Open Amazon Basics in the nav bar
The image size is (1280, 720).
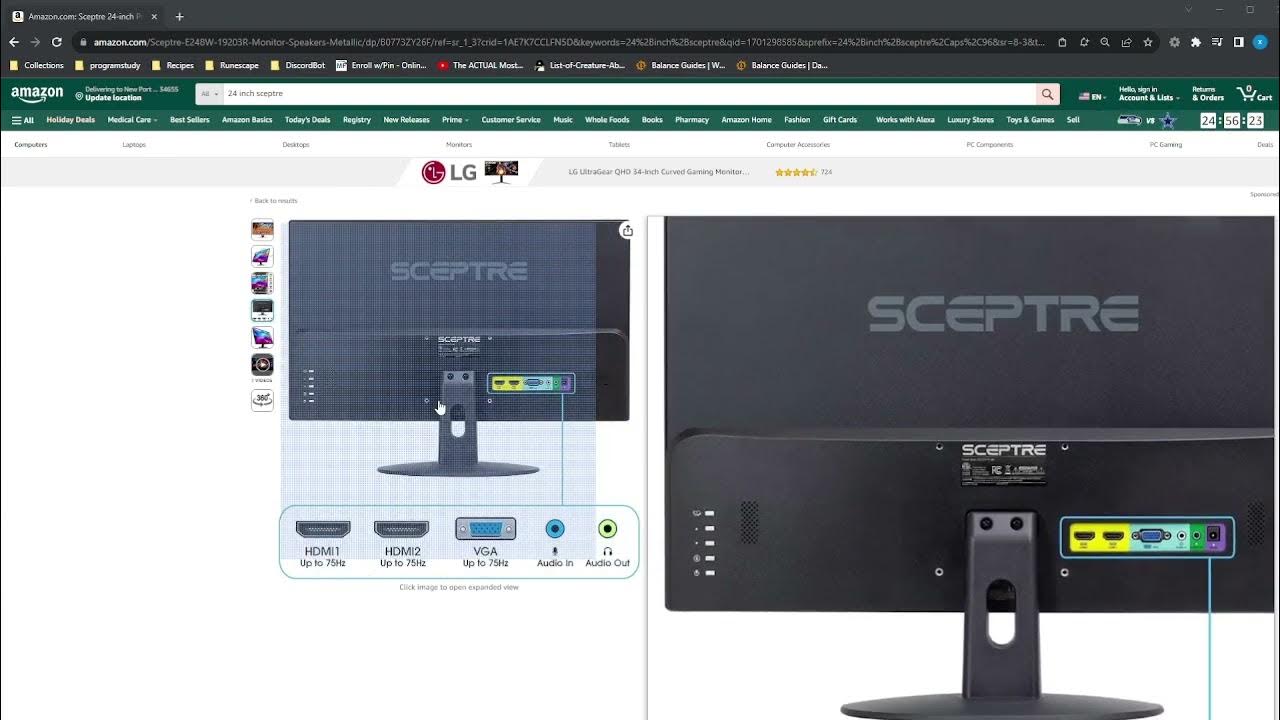pos(247,120)
